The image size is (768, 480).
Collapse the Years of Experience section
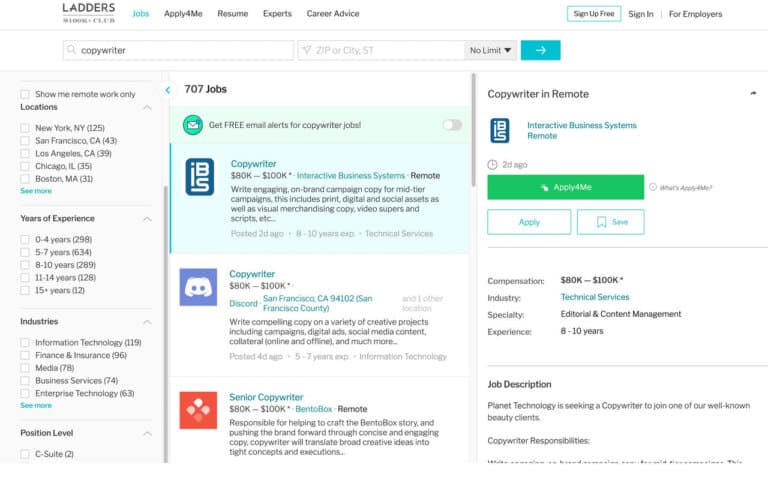(x=147, y=219)
